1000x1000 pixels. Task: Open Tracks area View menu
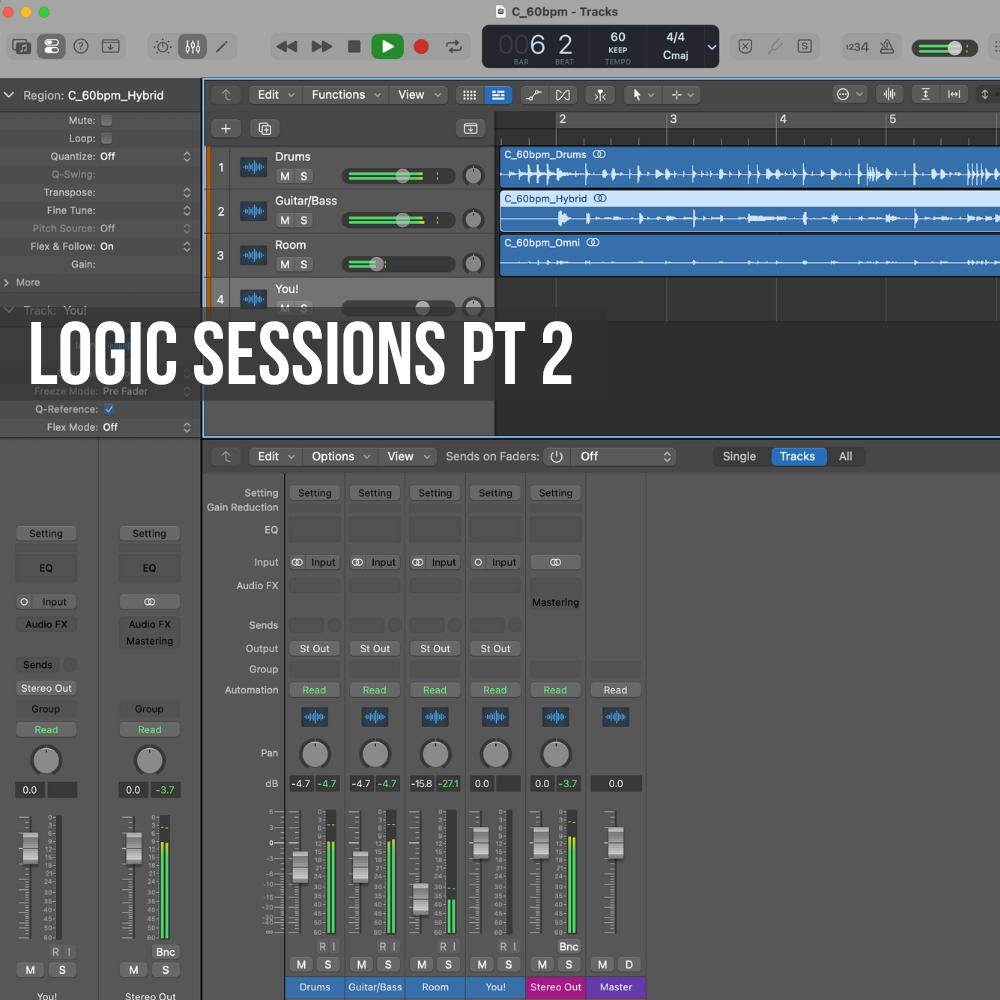(419, 95)
